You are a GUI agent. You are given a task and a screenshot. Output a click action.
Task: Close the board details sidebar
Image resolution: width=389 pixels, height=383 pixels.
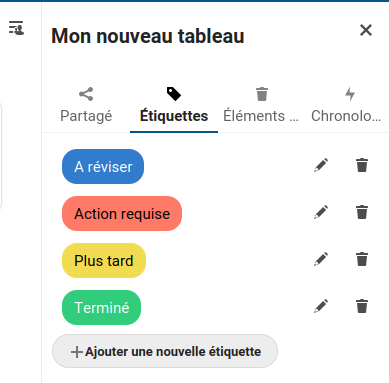tap(366, 30)
